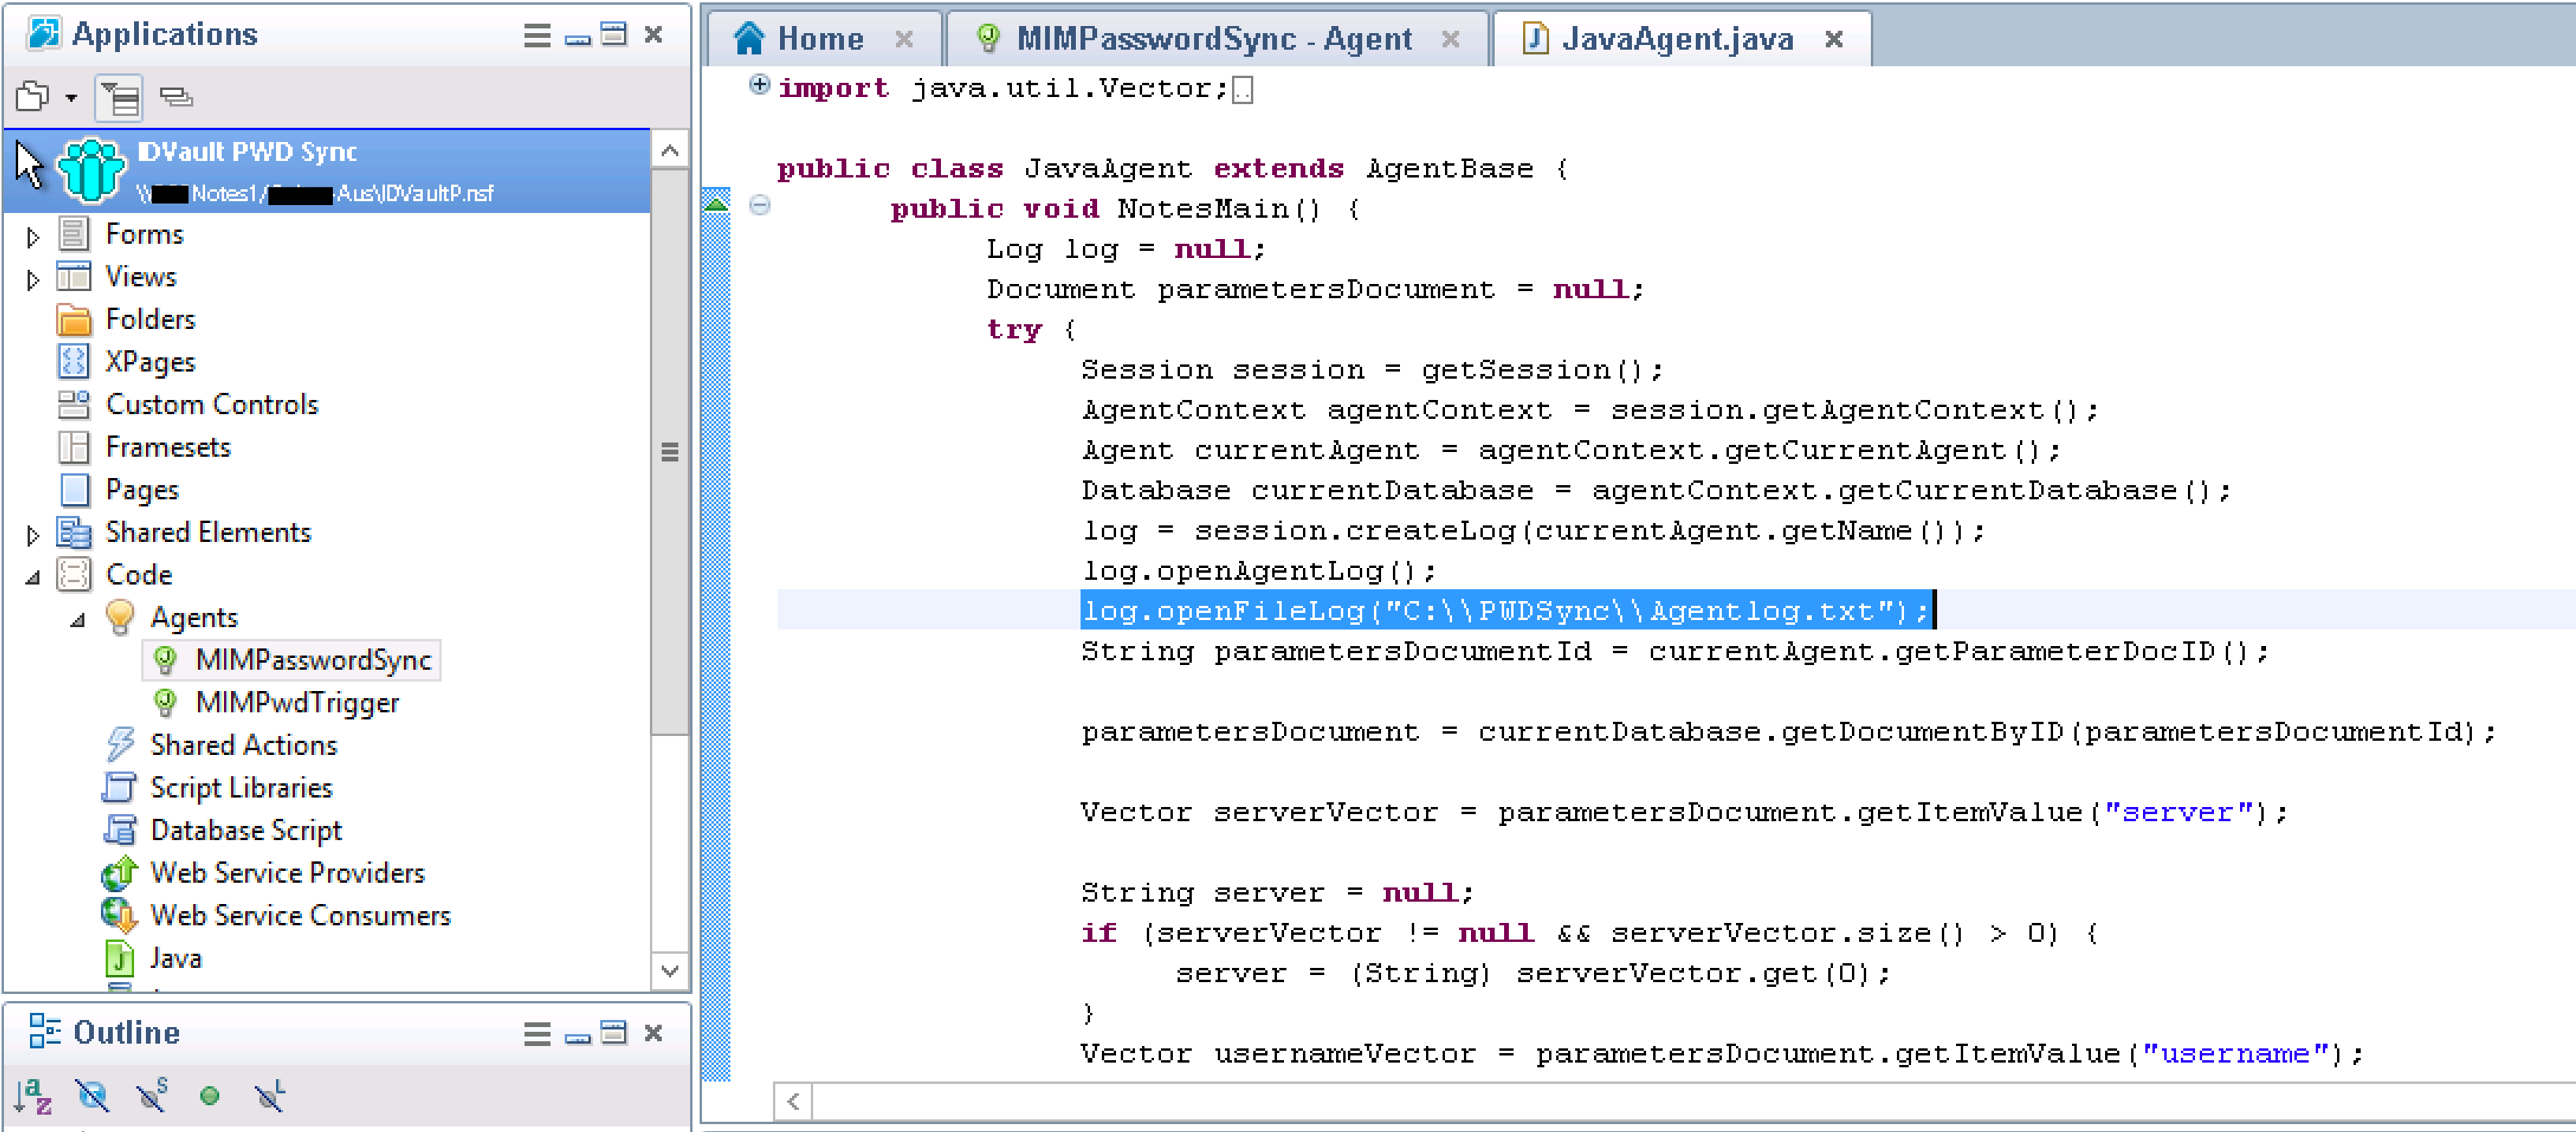
Task: Click the stacked windows toolbar icon
Action: coord(177,97)
